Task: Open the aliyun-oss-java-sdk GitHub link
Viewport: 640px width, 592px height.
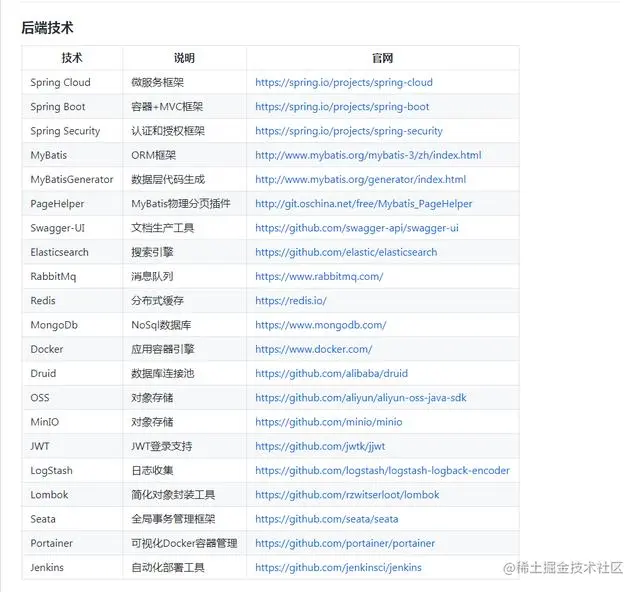Action: point(361,398)
